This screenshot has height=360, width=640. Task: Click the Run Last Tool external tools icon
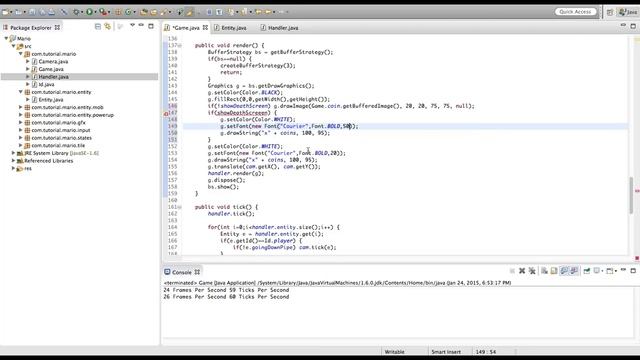click(x=103, y=12)
